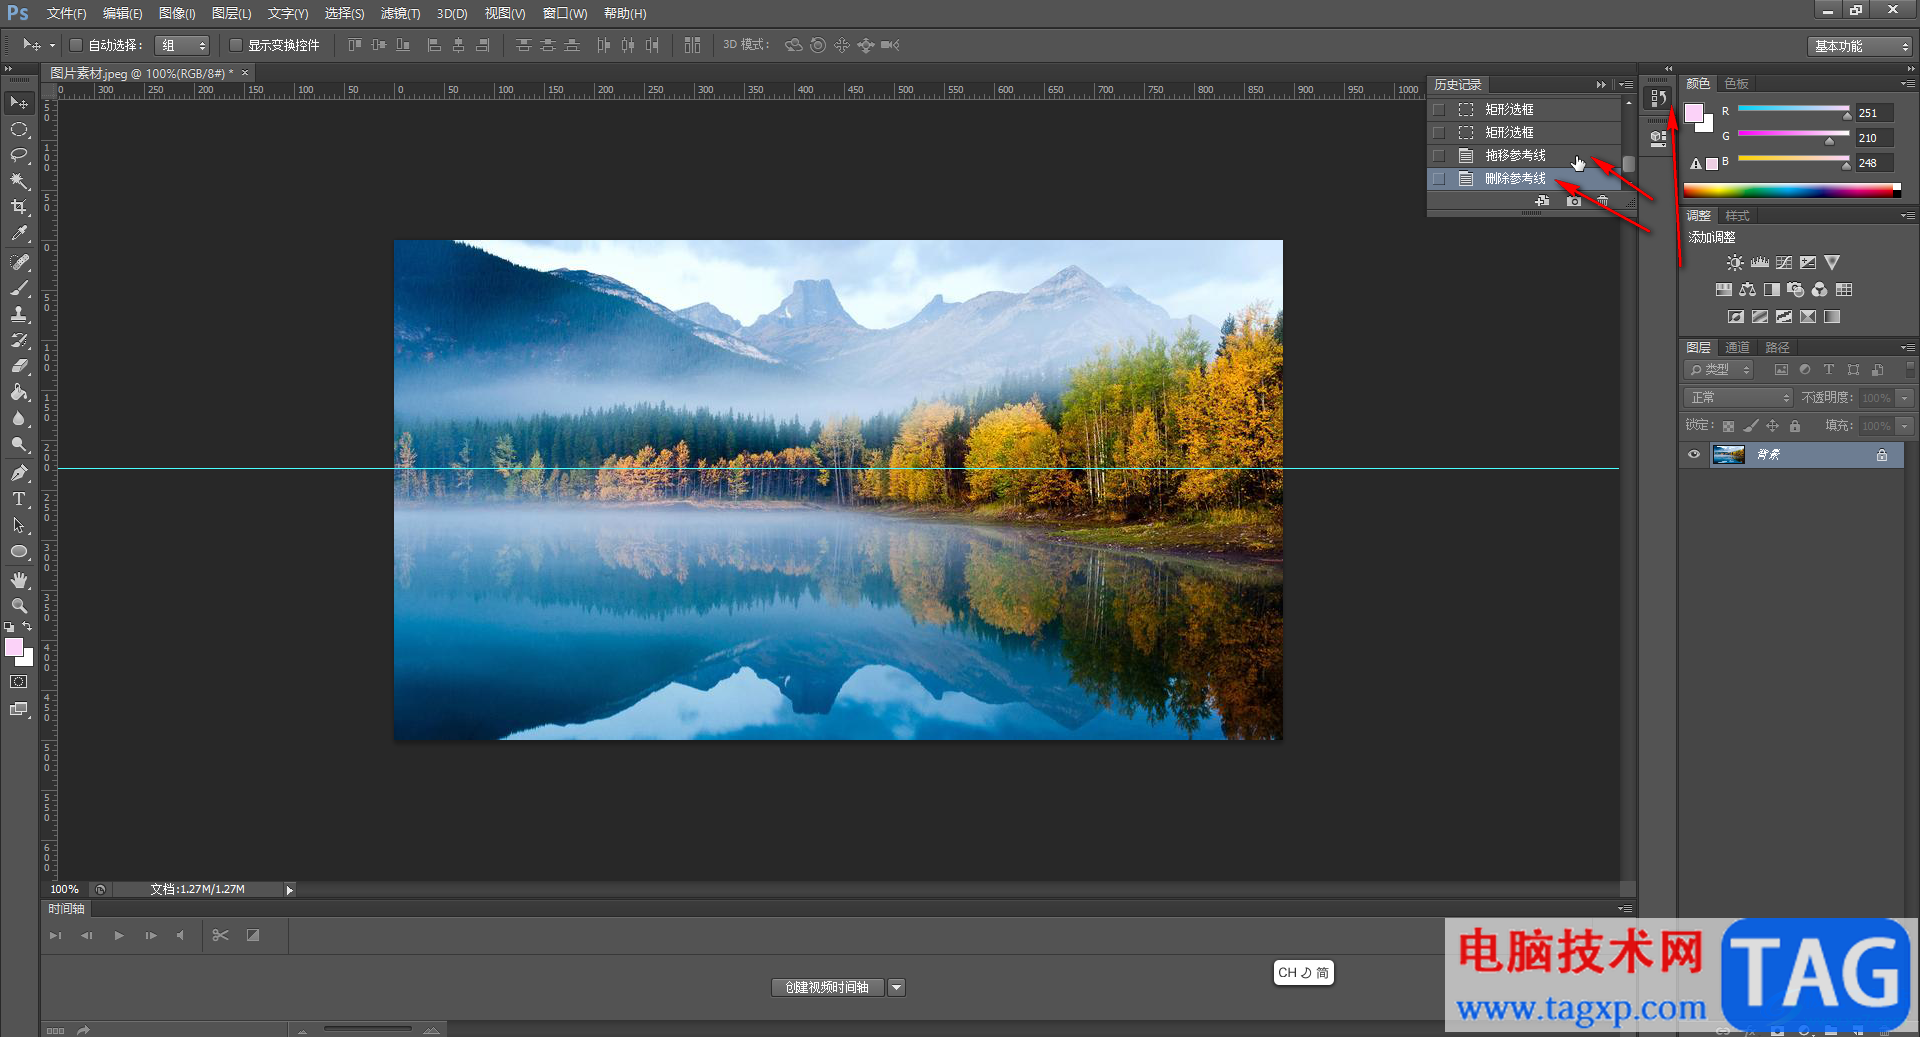Select the Elliptical Marquee tool
Image resolution: width=1920 pixels, height=1037 pixels.
coord(19,129)
